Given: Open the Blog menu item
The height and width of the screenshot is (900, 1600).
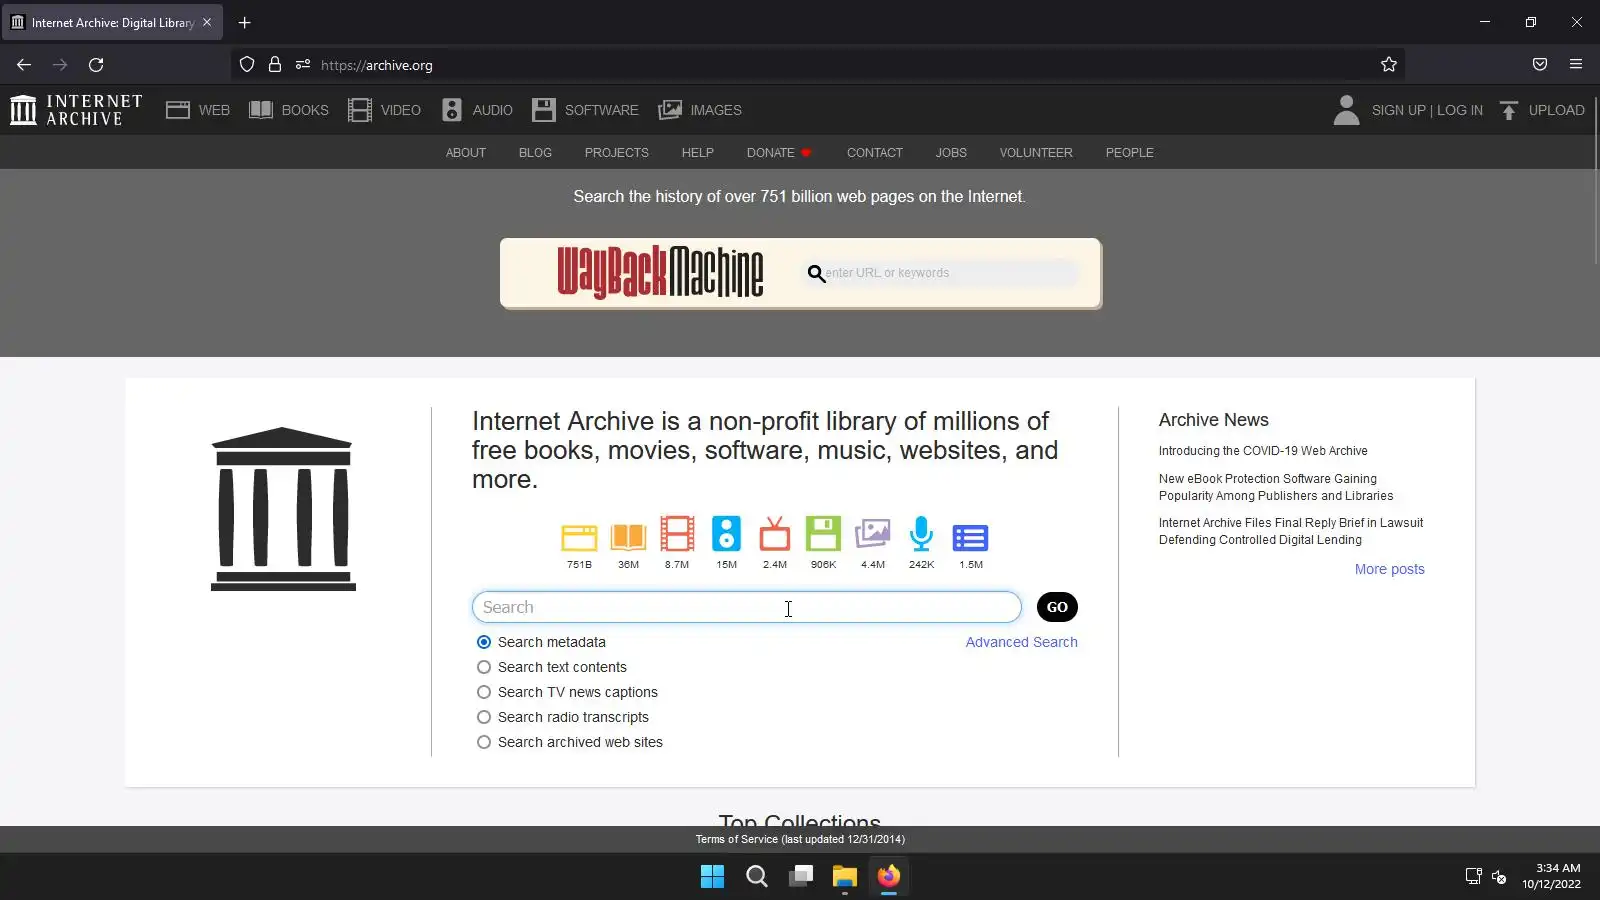Looking at the screenshot, I should coord(535,153).
